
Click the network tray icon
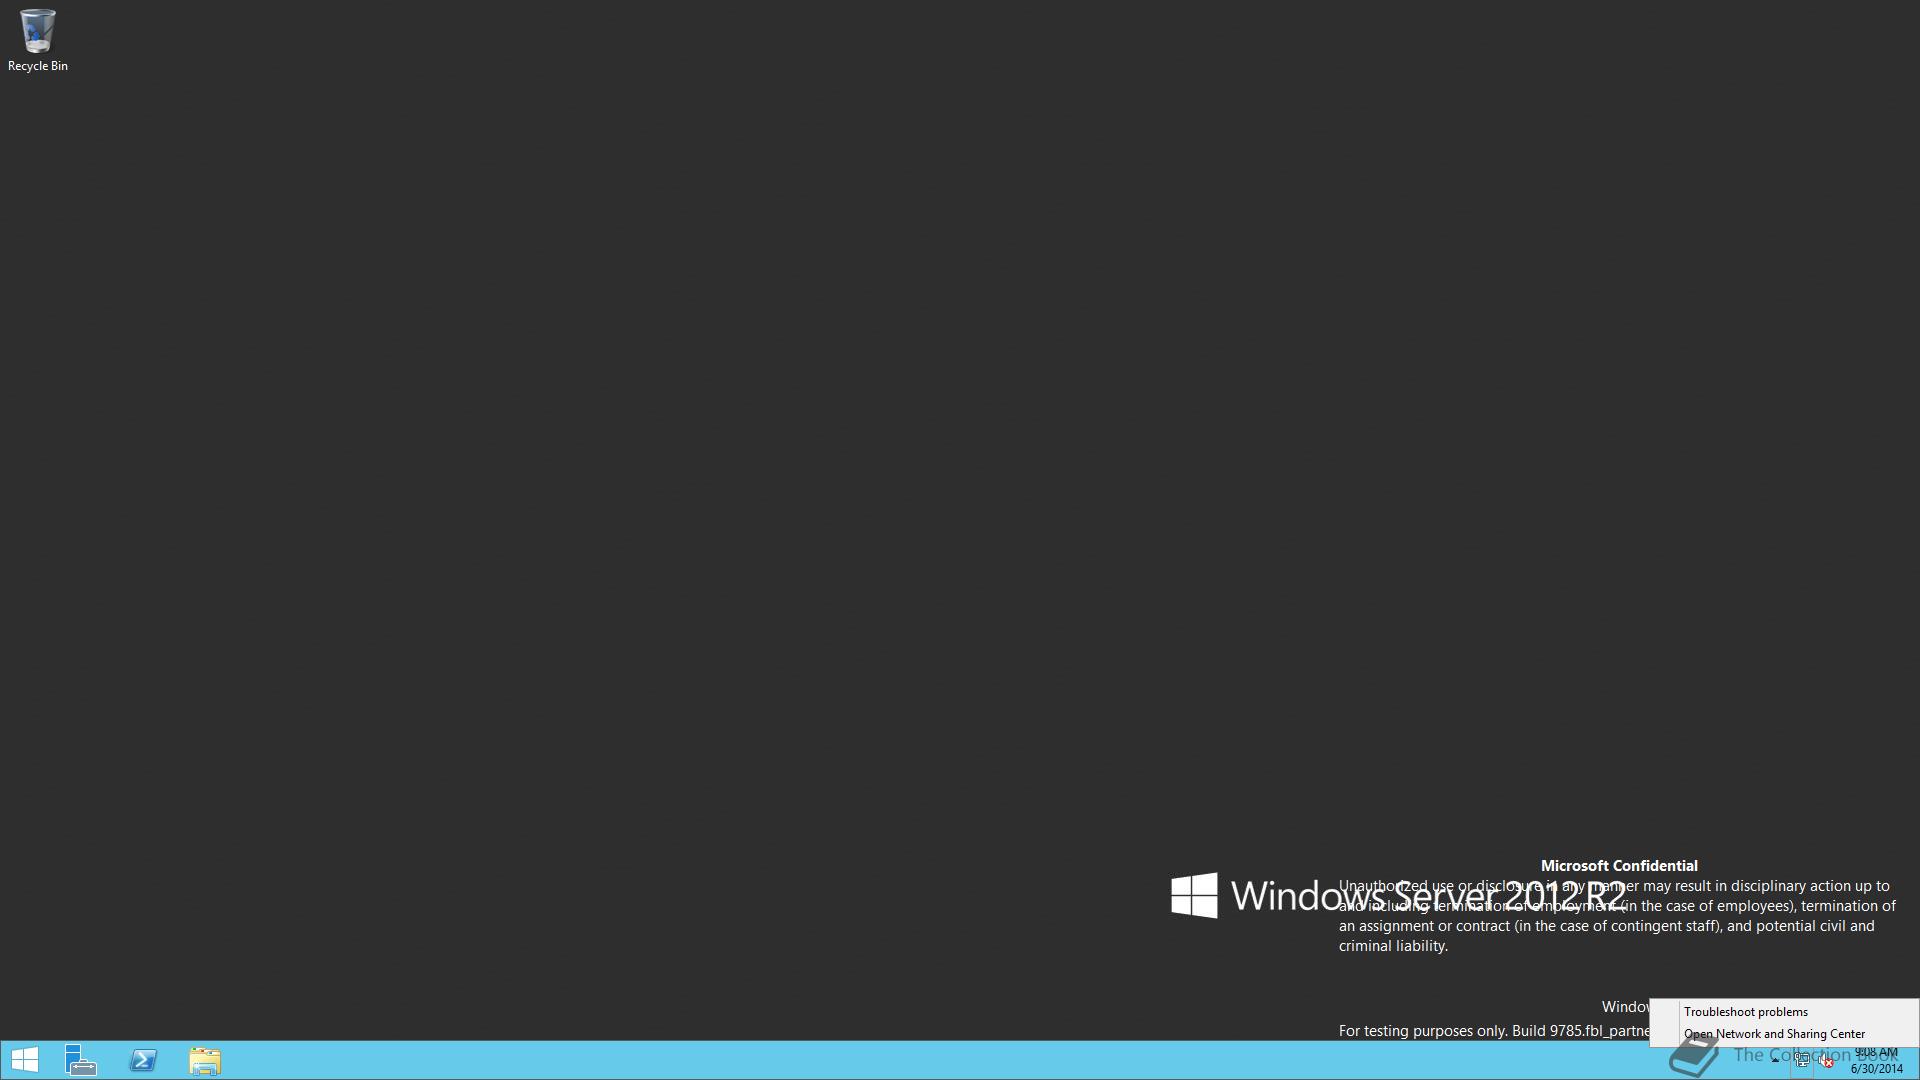pos(1802,1061)
